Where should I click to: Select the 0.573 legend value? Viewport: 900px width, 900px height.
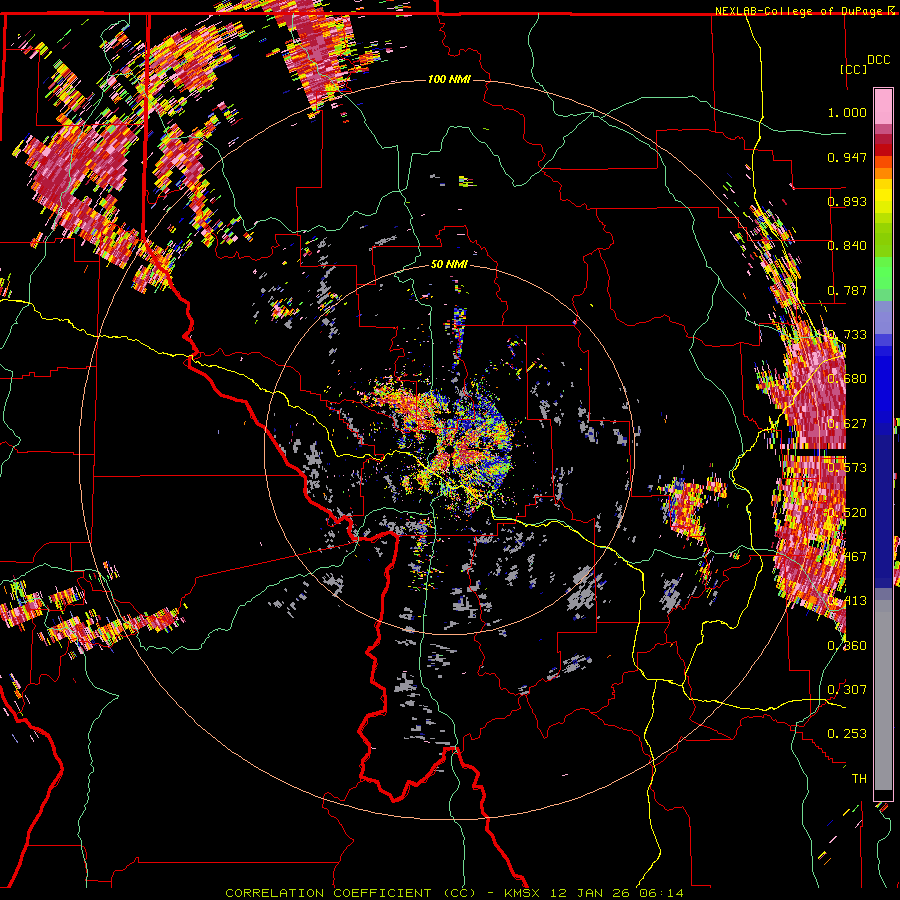click(847, 468)
